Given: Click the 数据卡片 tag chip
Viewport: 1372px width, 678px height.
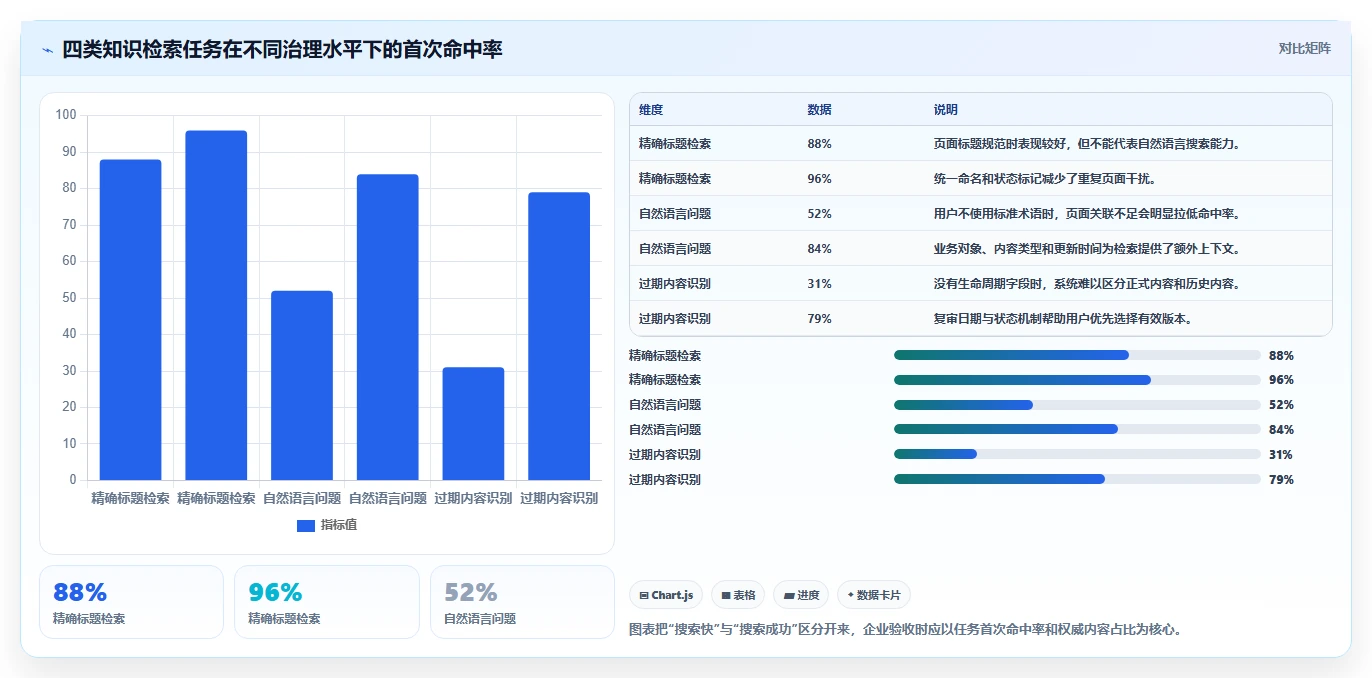Looking at the screenshot, I should tap(874, 595).
